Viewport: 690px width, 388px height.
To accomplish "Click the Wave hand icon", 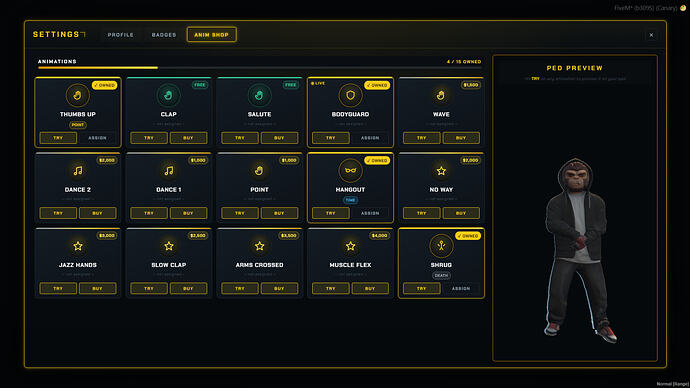I will click(441, 95).
